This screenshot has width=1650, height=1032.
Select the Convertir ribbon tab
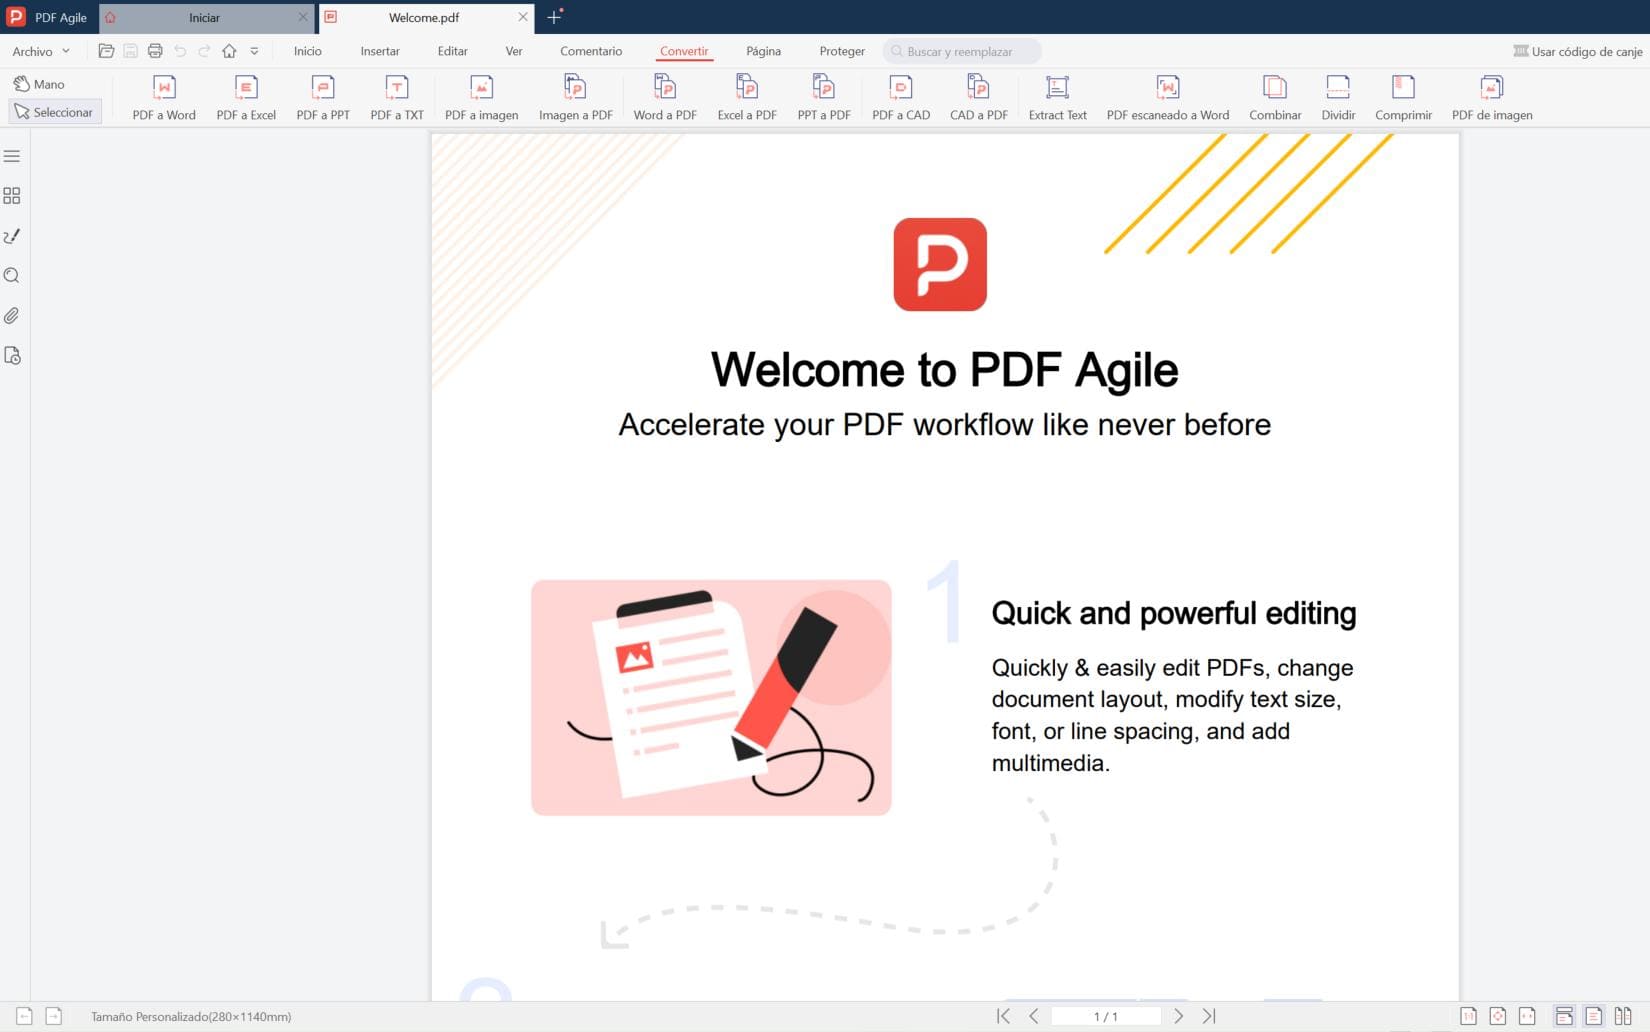pos(684,51)
